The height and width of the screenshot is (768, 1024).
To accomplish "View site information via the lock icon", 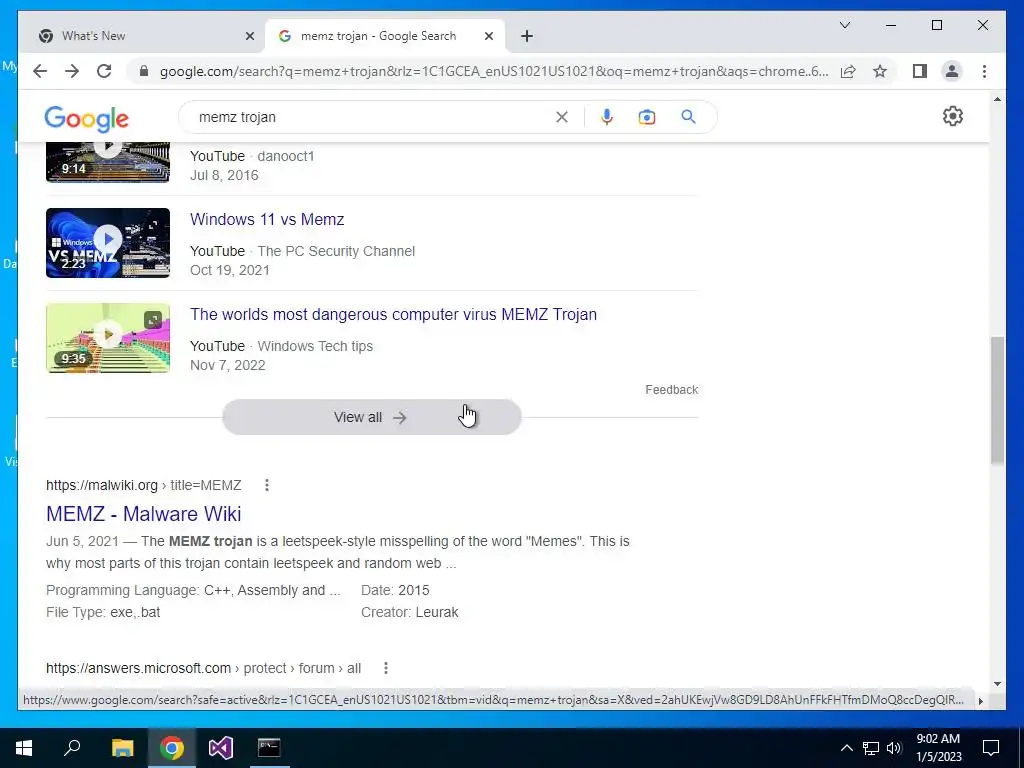I will [x=144, y=71].
